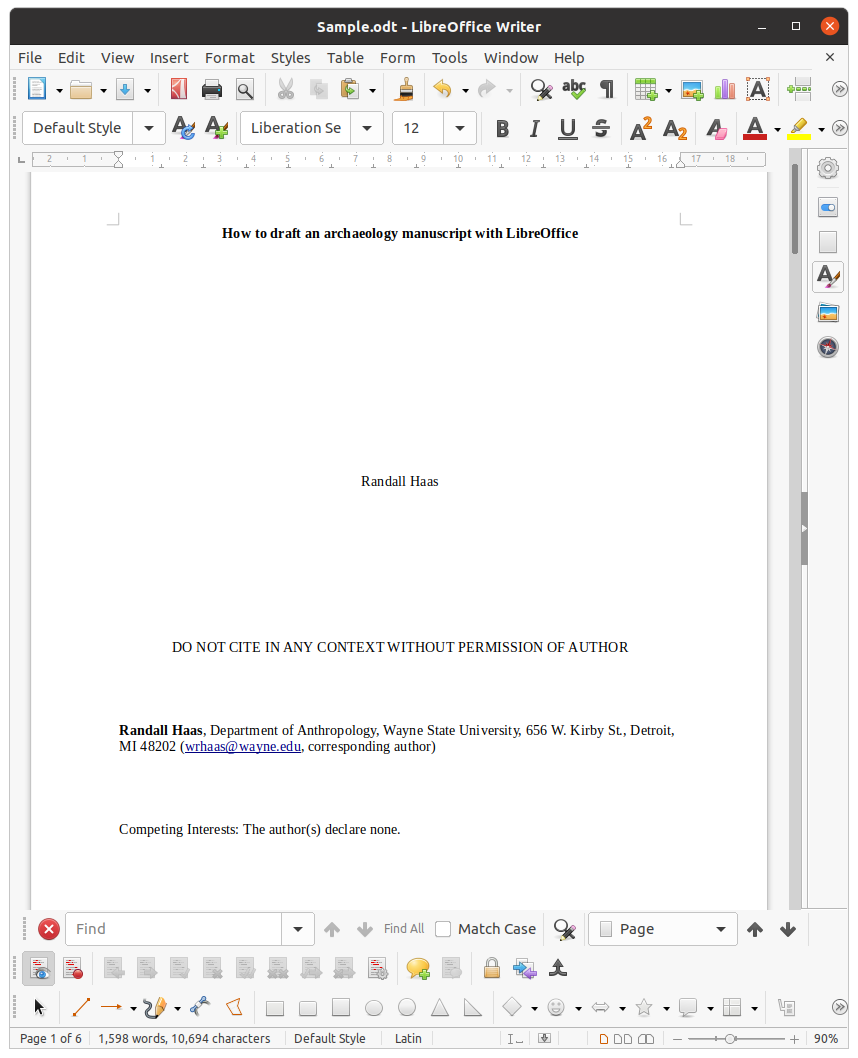Click the 90% zoom level
The width and height of the screenshot is (858, 1058).
tap(826, 1039)
